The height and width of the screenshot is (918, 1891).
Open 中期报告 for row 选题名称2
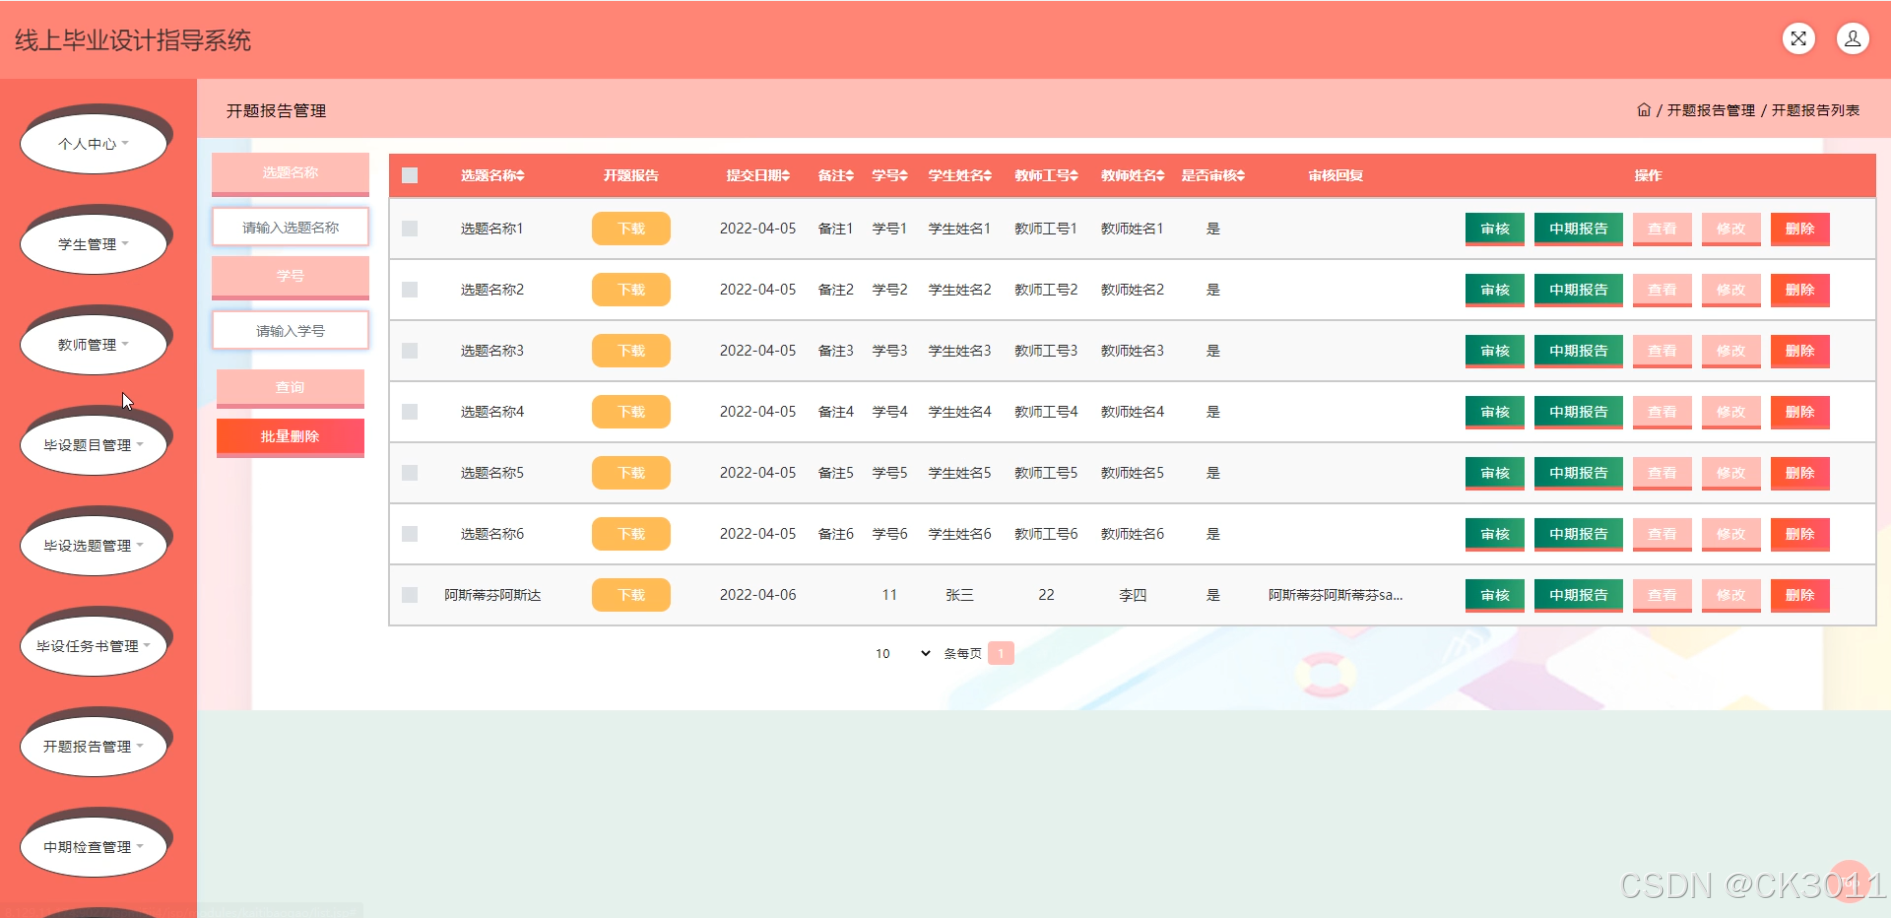pos(1579,290)
